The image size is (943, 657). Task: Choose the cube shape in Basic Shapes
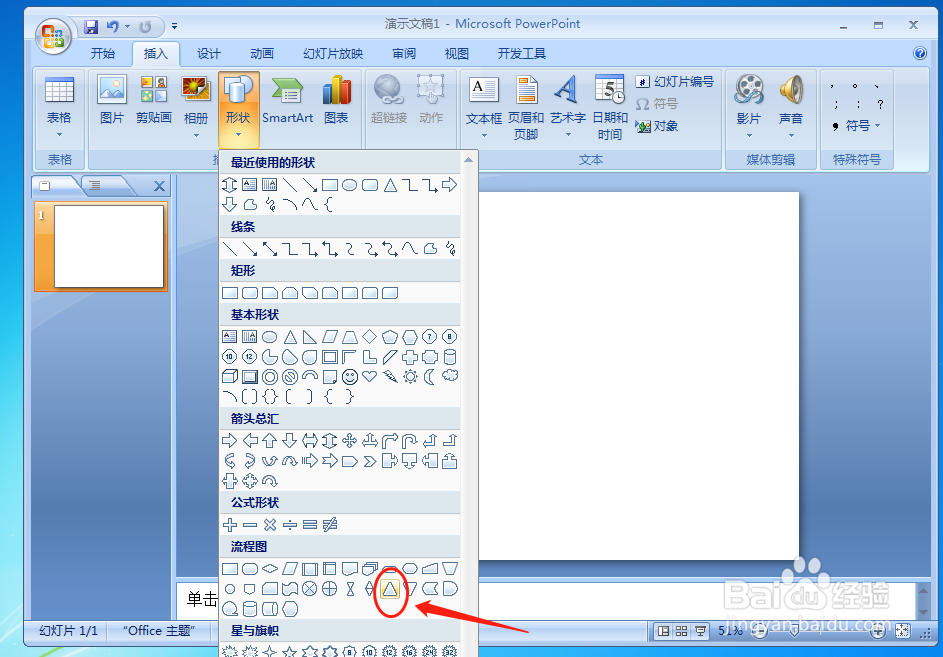(230, 377)
